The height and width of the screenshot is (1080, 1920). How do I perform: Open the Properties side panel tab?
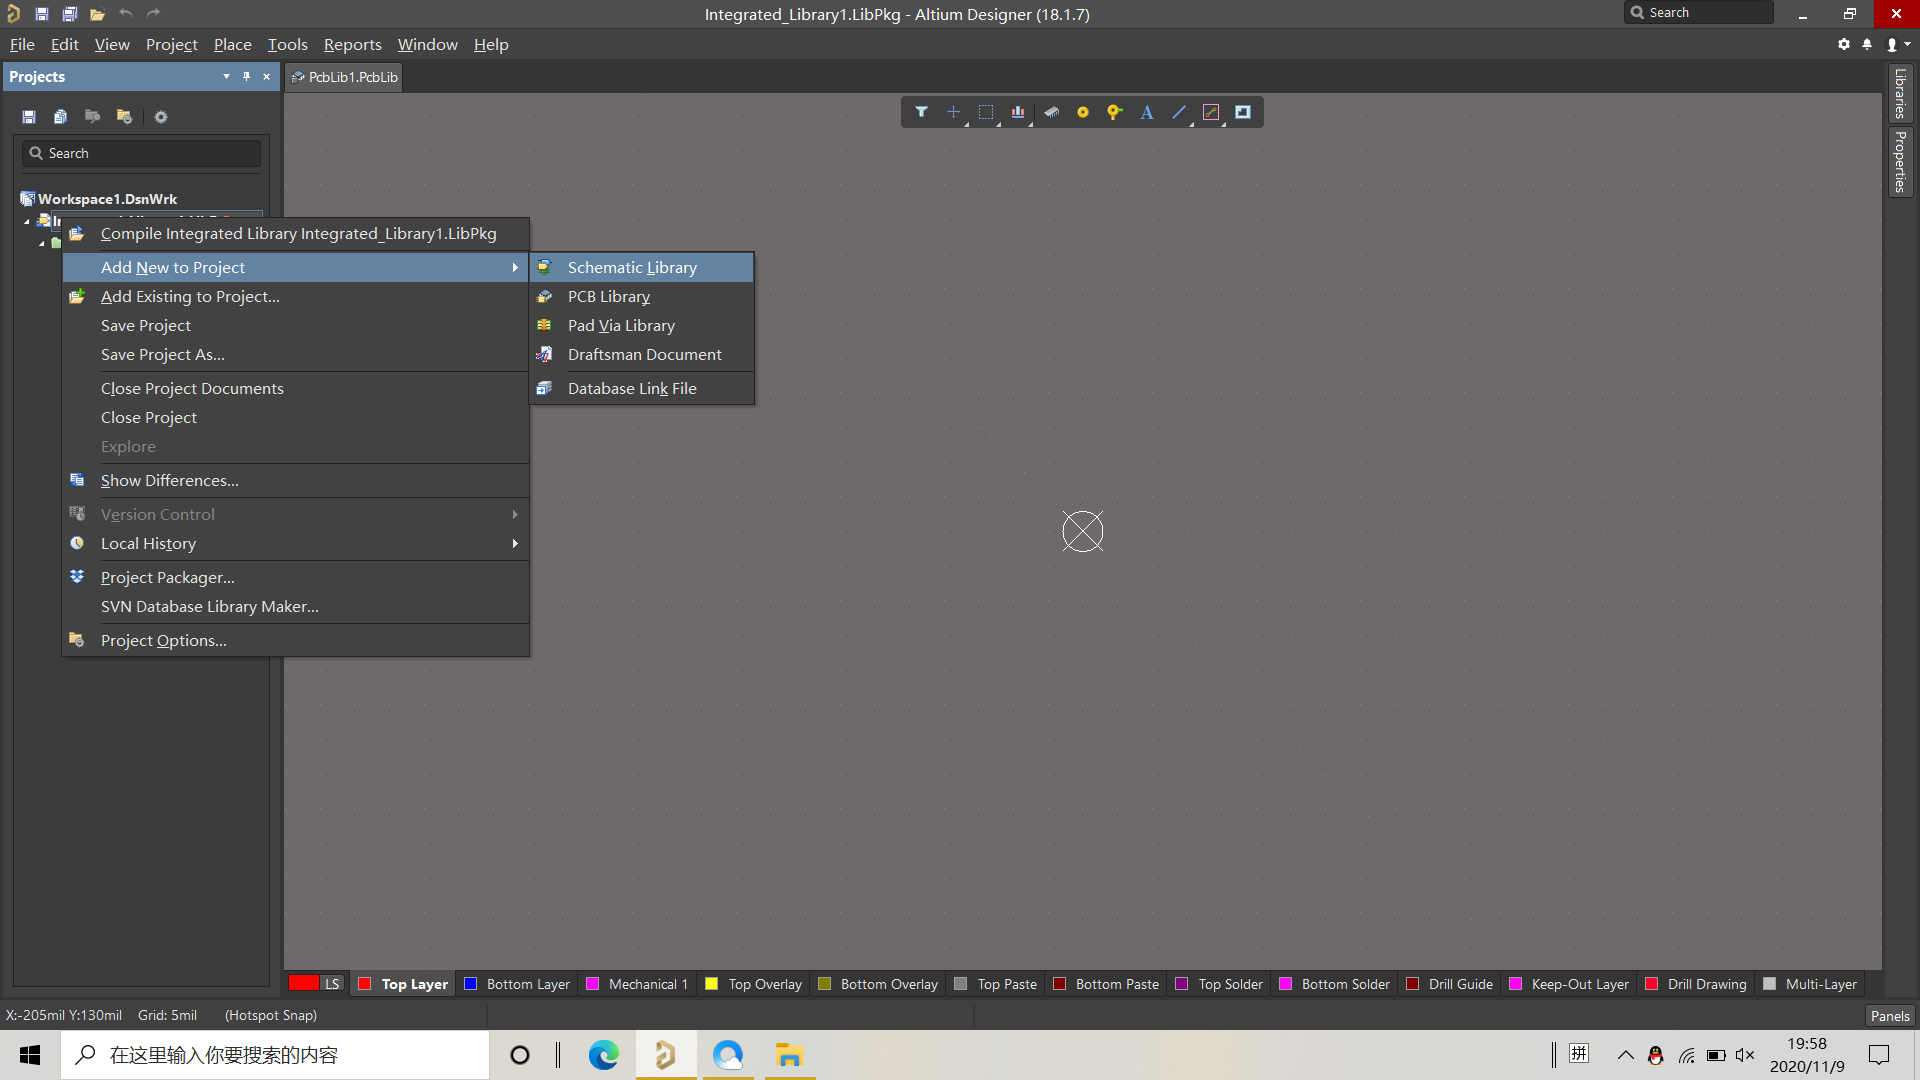point(1900,161)
